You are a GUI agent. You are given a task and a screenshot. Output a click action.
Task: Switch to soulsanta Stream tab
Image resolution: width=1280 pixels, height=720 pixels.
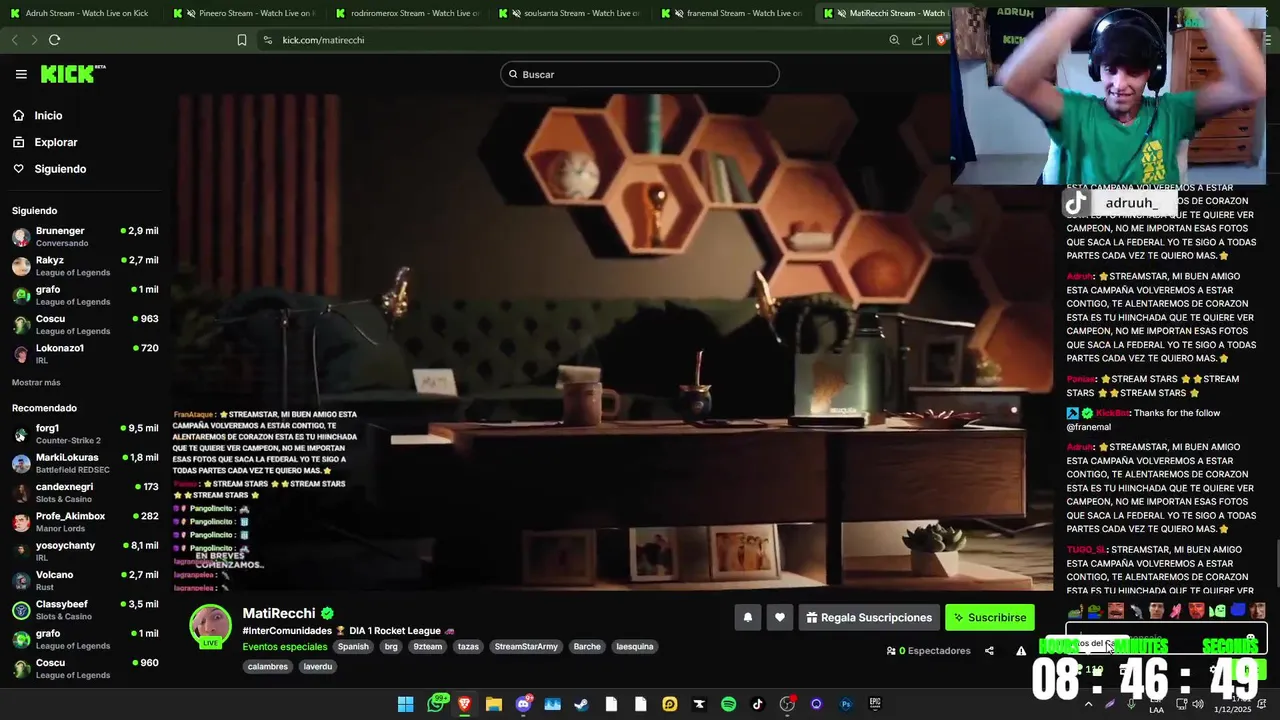[569, 13]
